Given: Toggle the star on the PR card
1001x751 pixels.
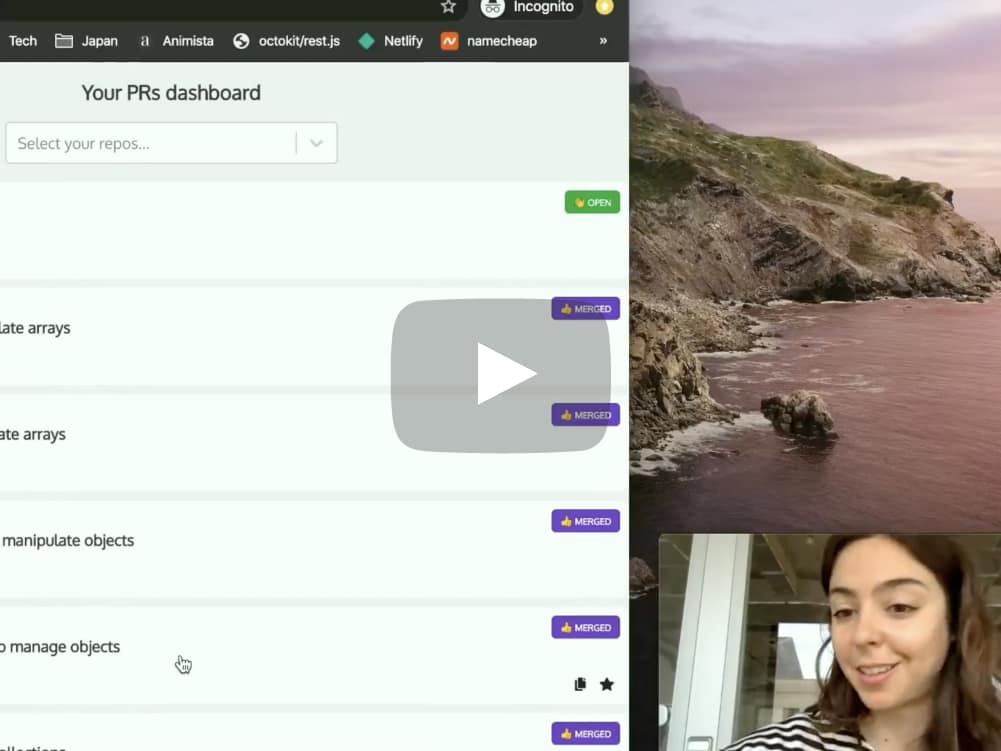Looking at the screenshot, I should pyautogui.click(x=607, y=684).
